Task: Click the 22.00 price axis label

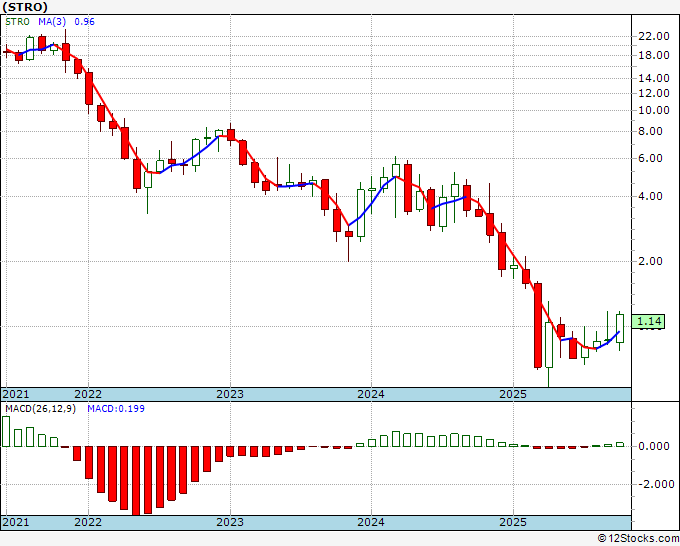Action: [x=654, y=36]
